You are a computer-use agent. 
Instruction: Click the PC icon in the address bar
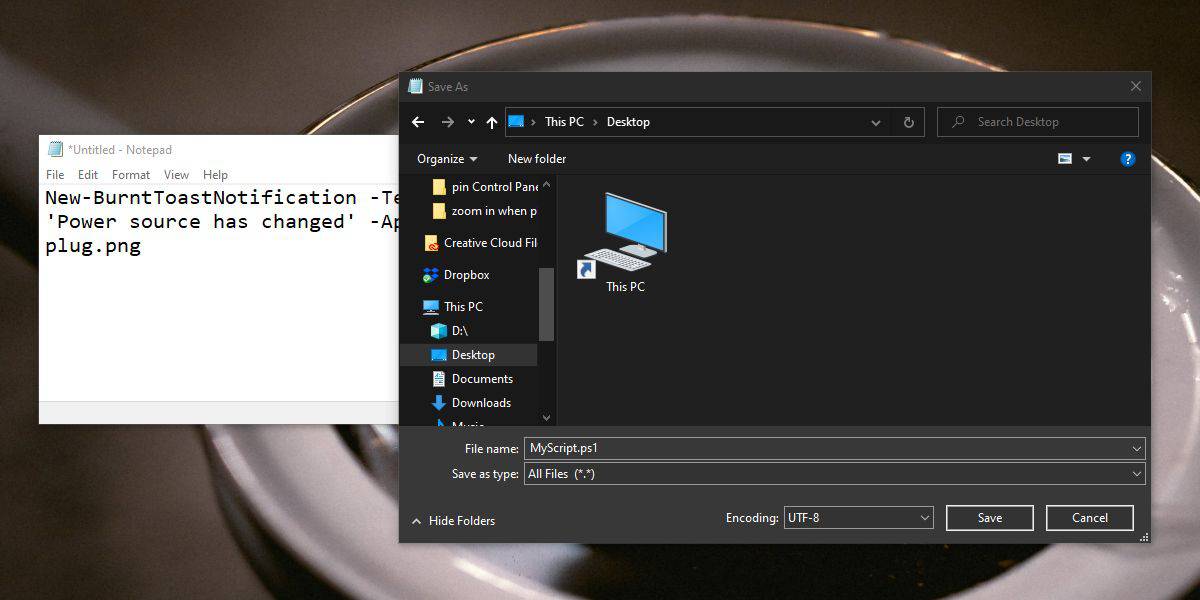coord(517,122)
